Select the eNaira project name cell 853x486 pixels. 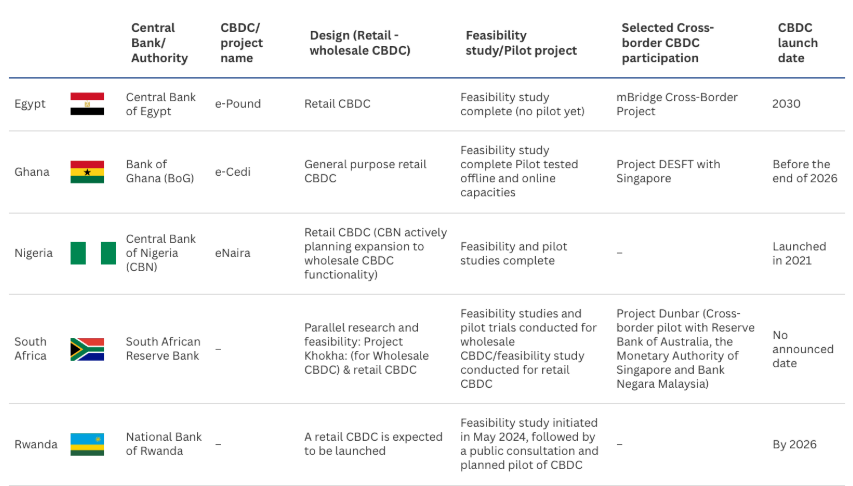[x=232, y=253]
